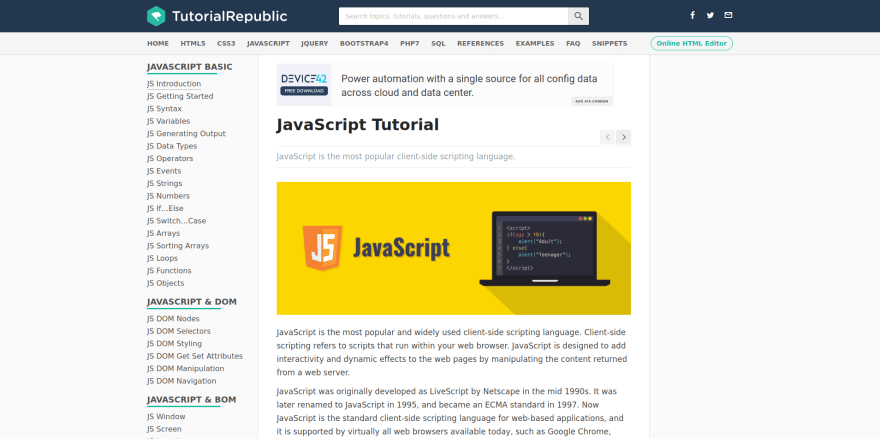This screenshot has width=880, height=439.
Task: Click the search magnifier button
Action: pos(579,16)
